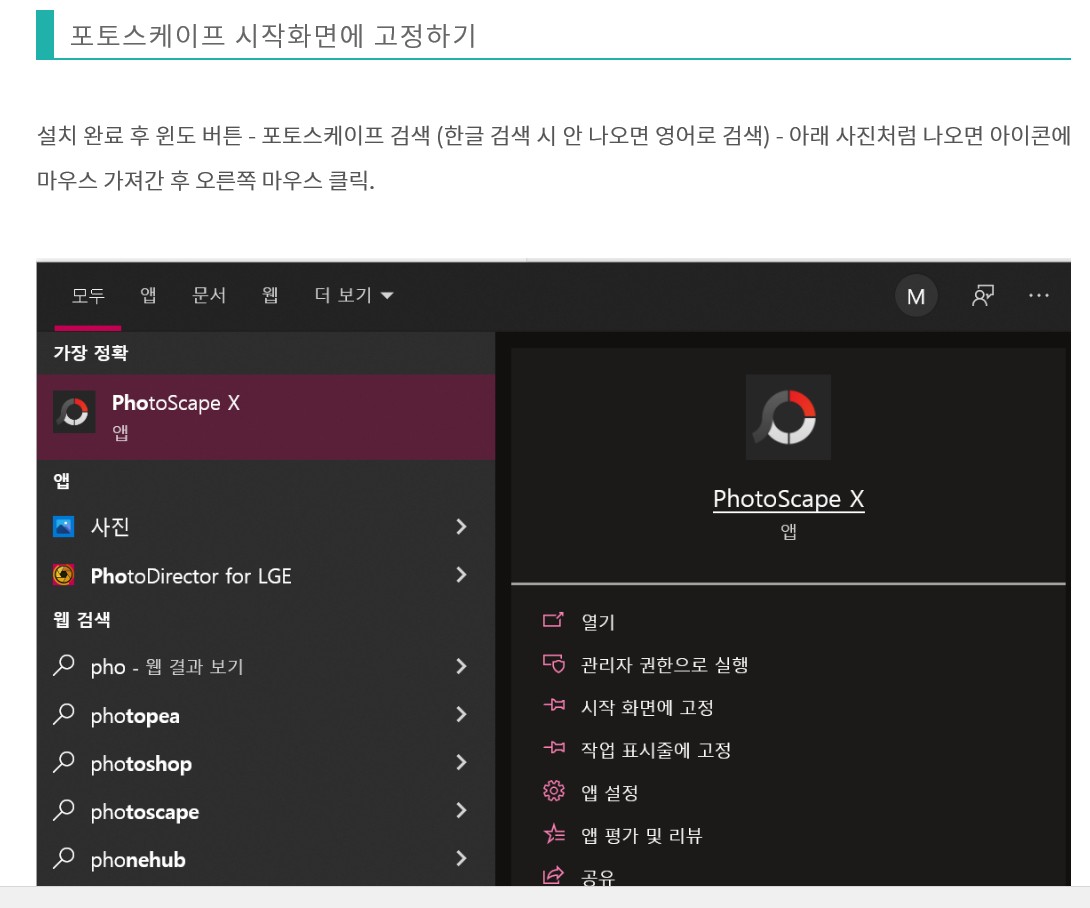Viewport: 1090px width, 908px height.
Task: Choose 작업 표시줄에 고정
Action: pyautogui.click(x=656, y=750)
